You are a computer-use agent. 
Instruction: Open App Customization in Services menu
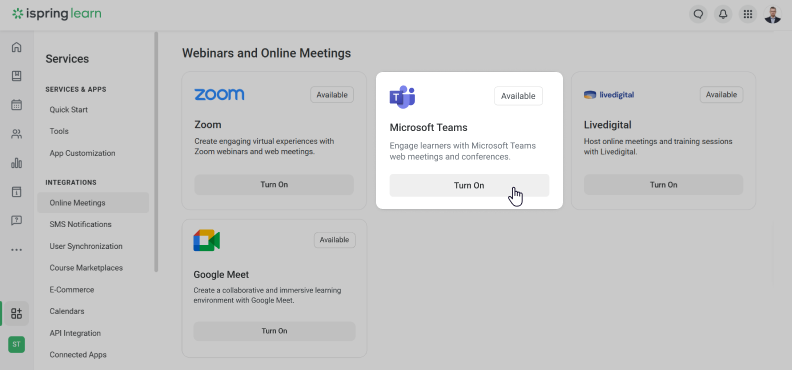click(x=82, y=153)
